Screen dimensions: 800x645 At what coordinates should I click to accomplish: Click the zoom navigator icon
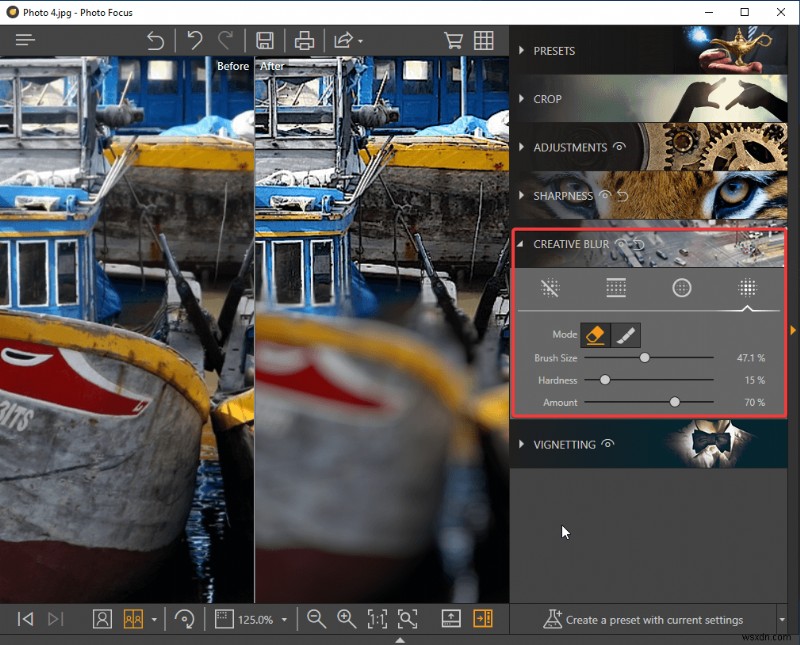[x=224, y=619]
